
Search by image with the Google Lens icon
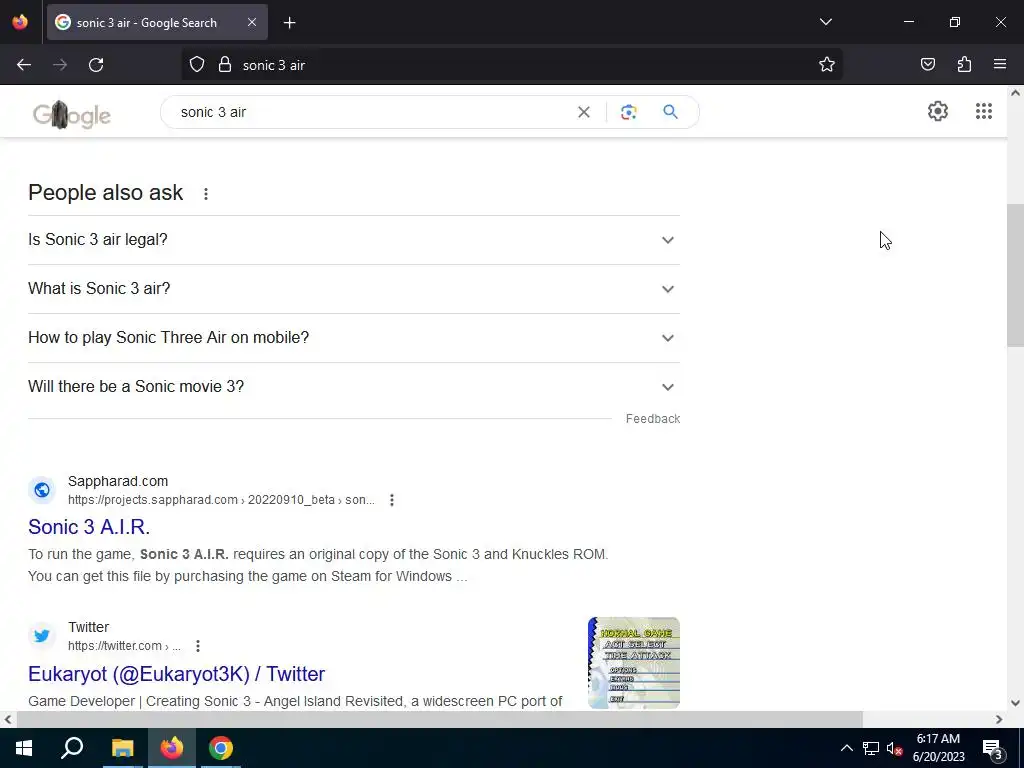629,112
